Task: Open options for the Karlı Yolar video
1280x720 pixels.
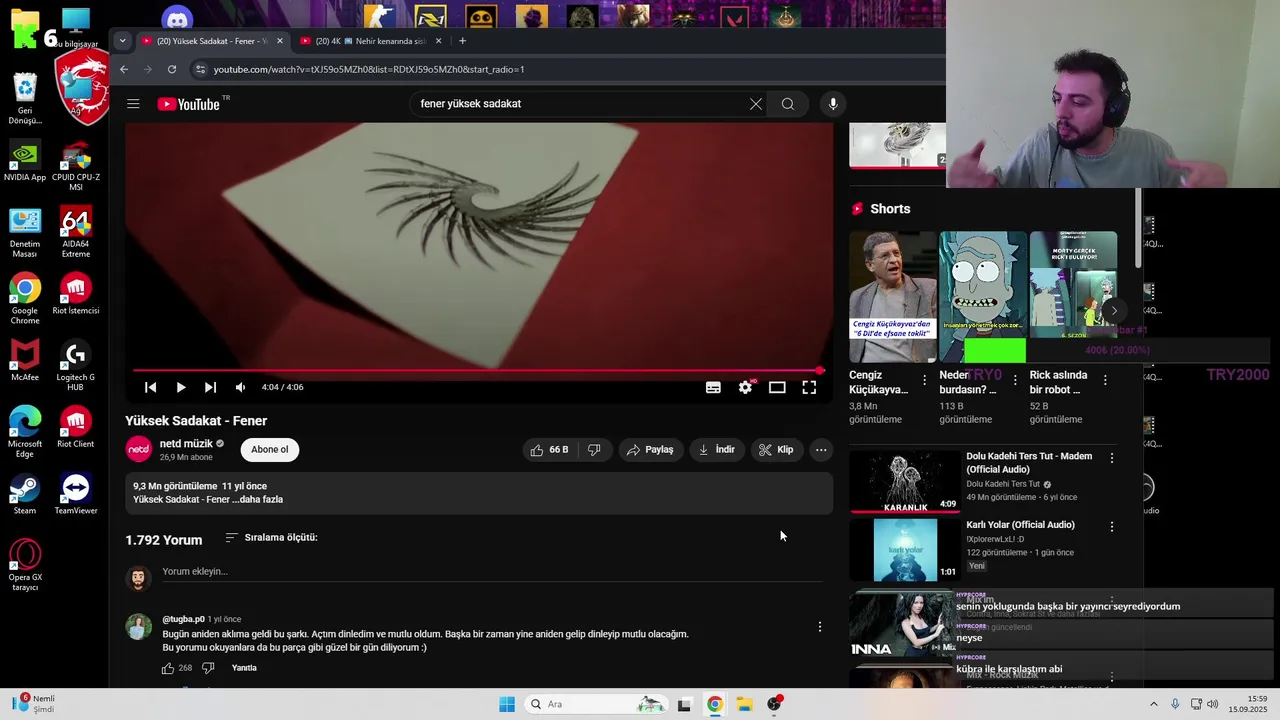Action: (1111, 526)
